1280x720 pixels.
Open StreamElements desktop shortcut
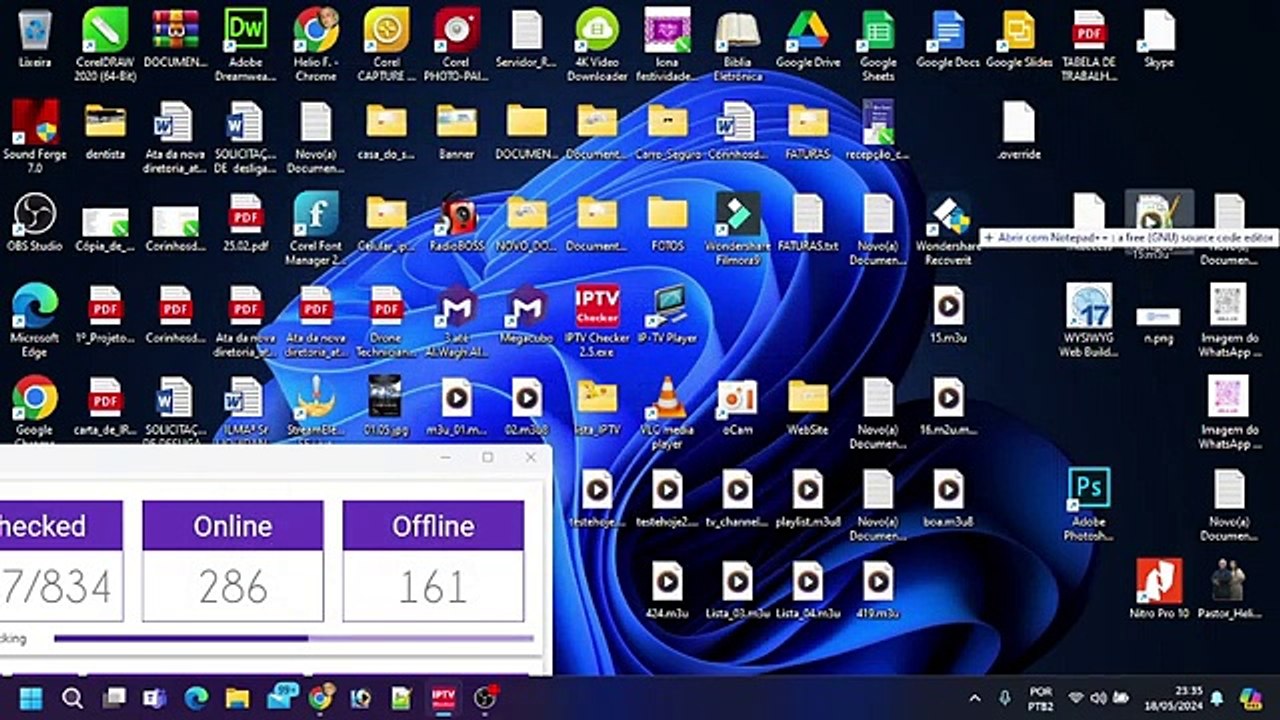coord(316,407)
